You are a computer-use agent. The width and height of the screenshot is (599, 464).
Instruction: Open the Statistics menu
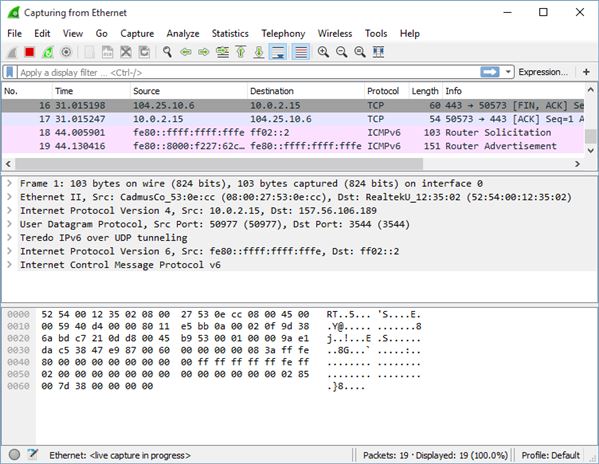click(230, 34)
